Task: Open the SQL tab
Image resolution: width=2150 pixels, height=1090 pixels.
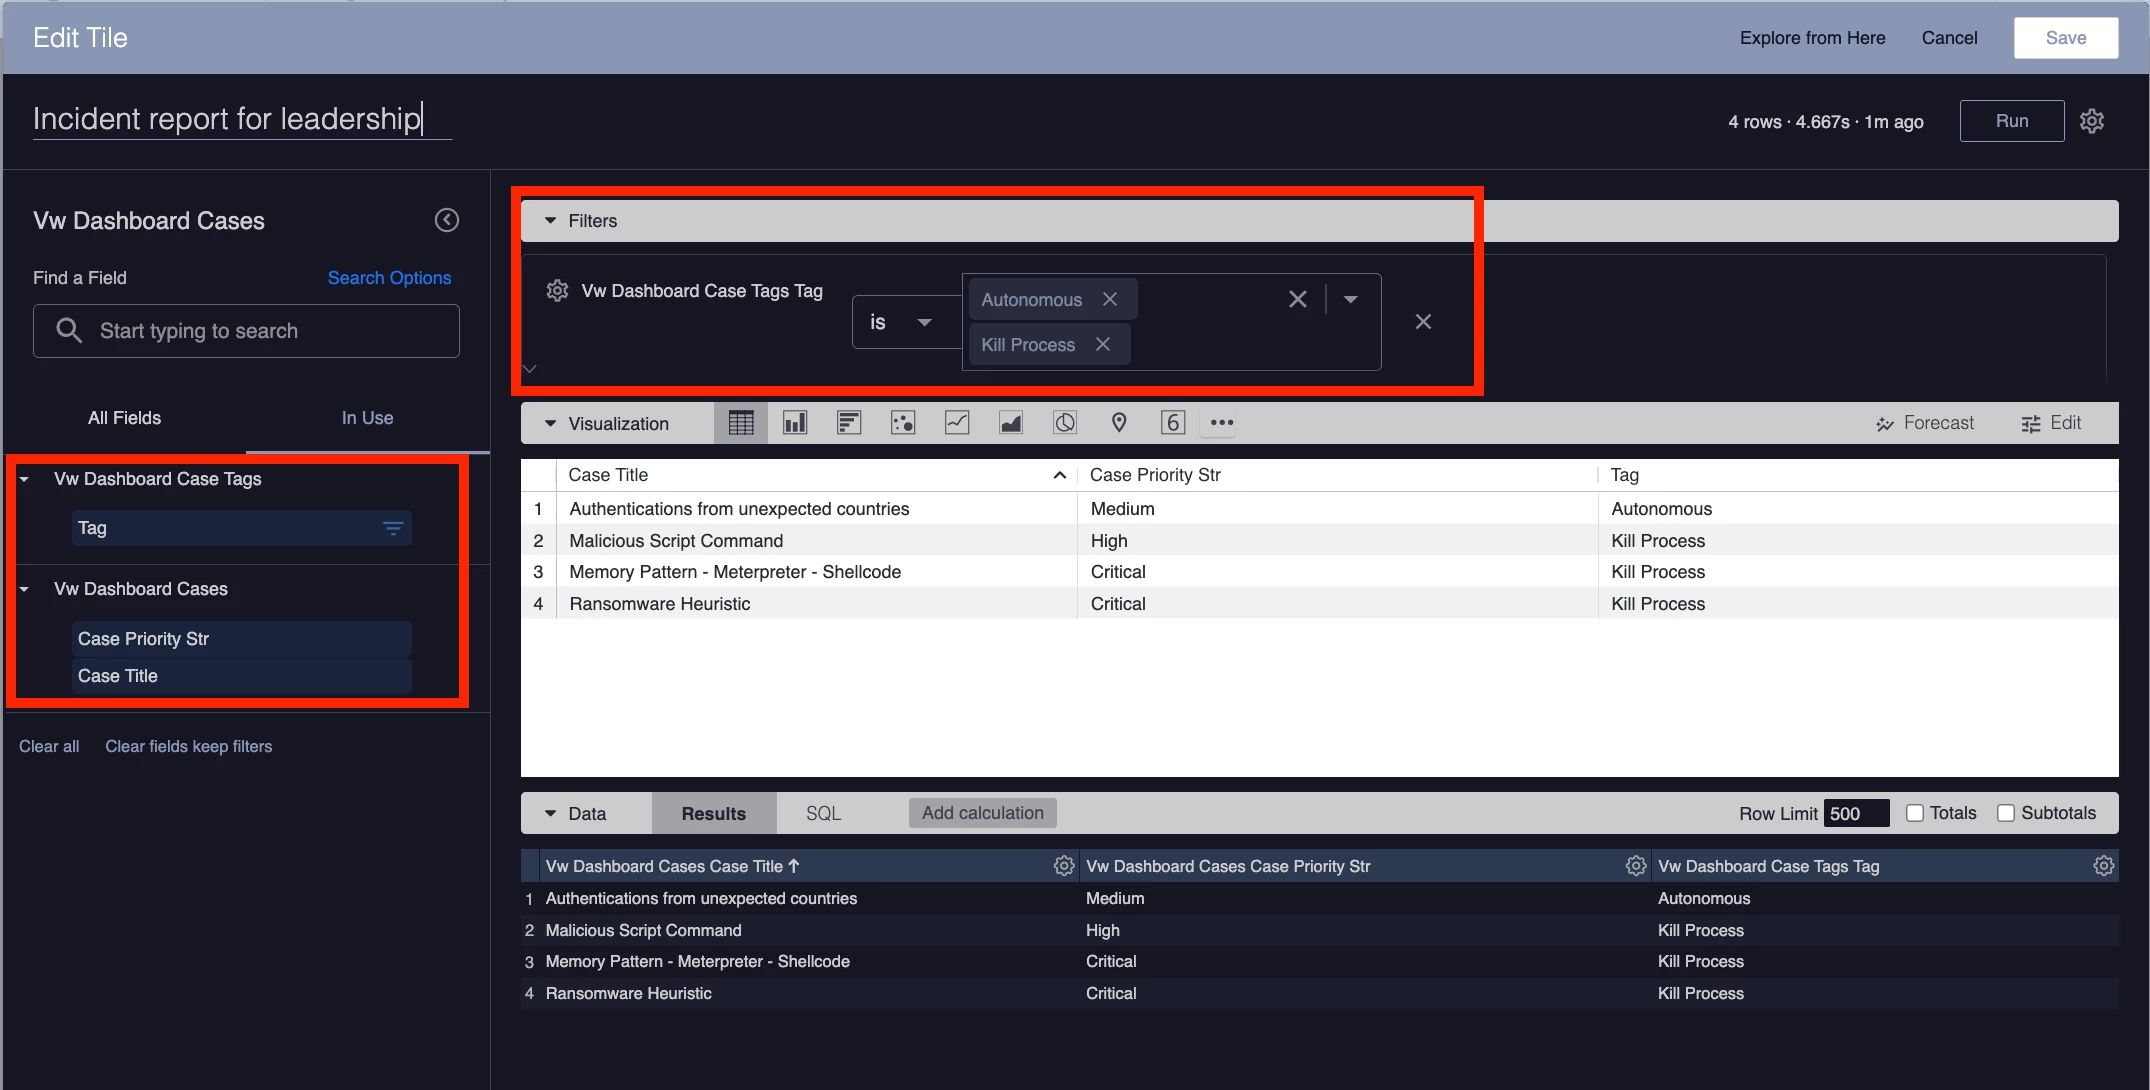Action: pos(823,813)
